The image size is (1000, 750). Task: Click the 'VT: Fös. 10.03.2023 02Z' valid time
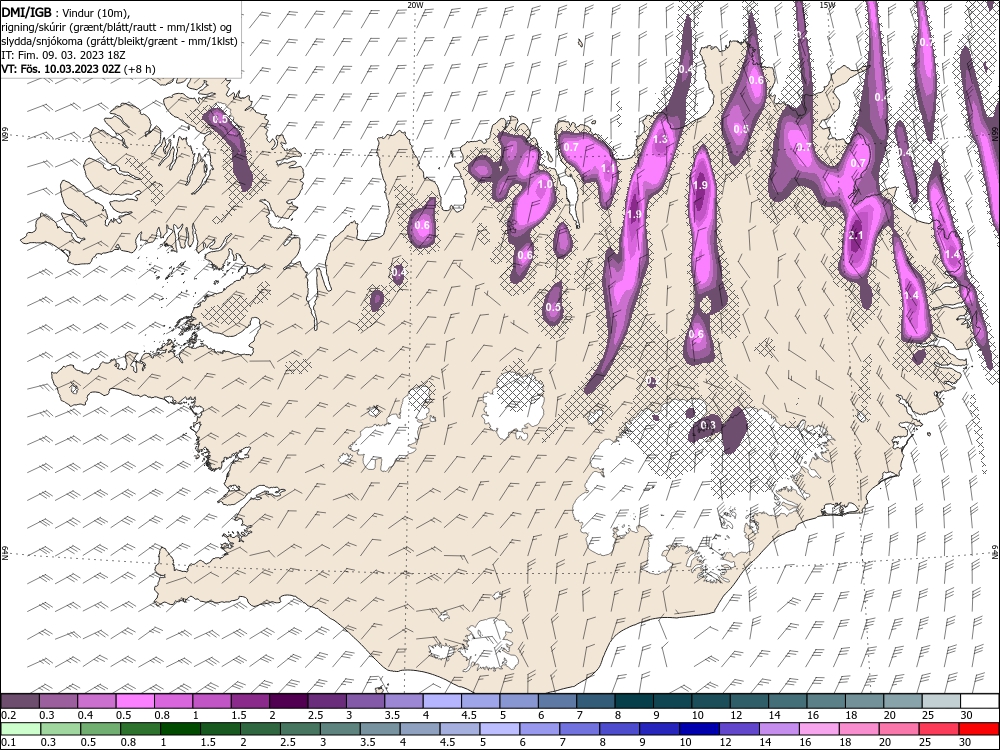(61, 69)
